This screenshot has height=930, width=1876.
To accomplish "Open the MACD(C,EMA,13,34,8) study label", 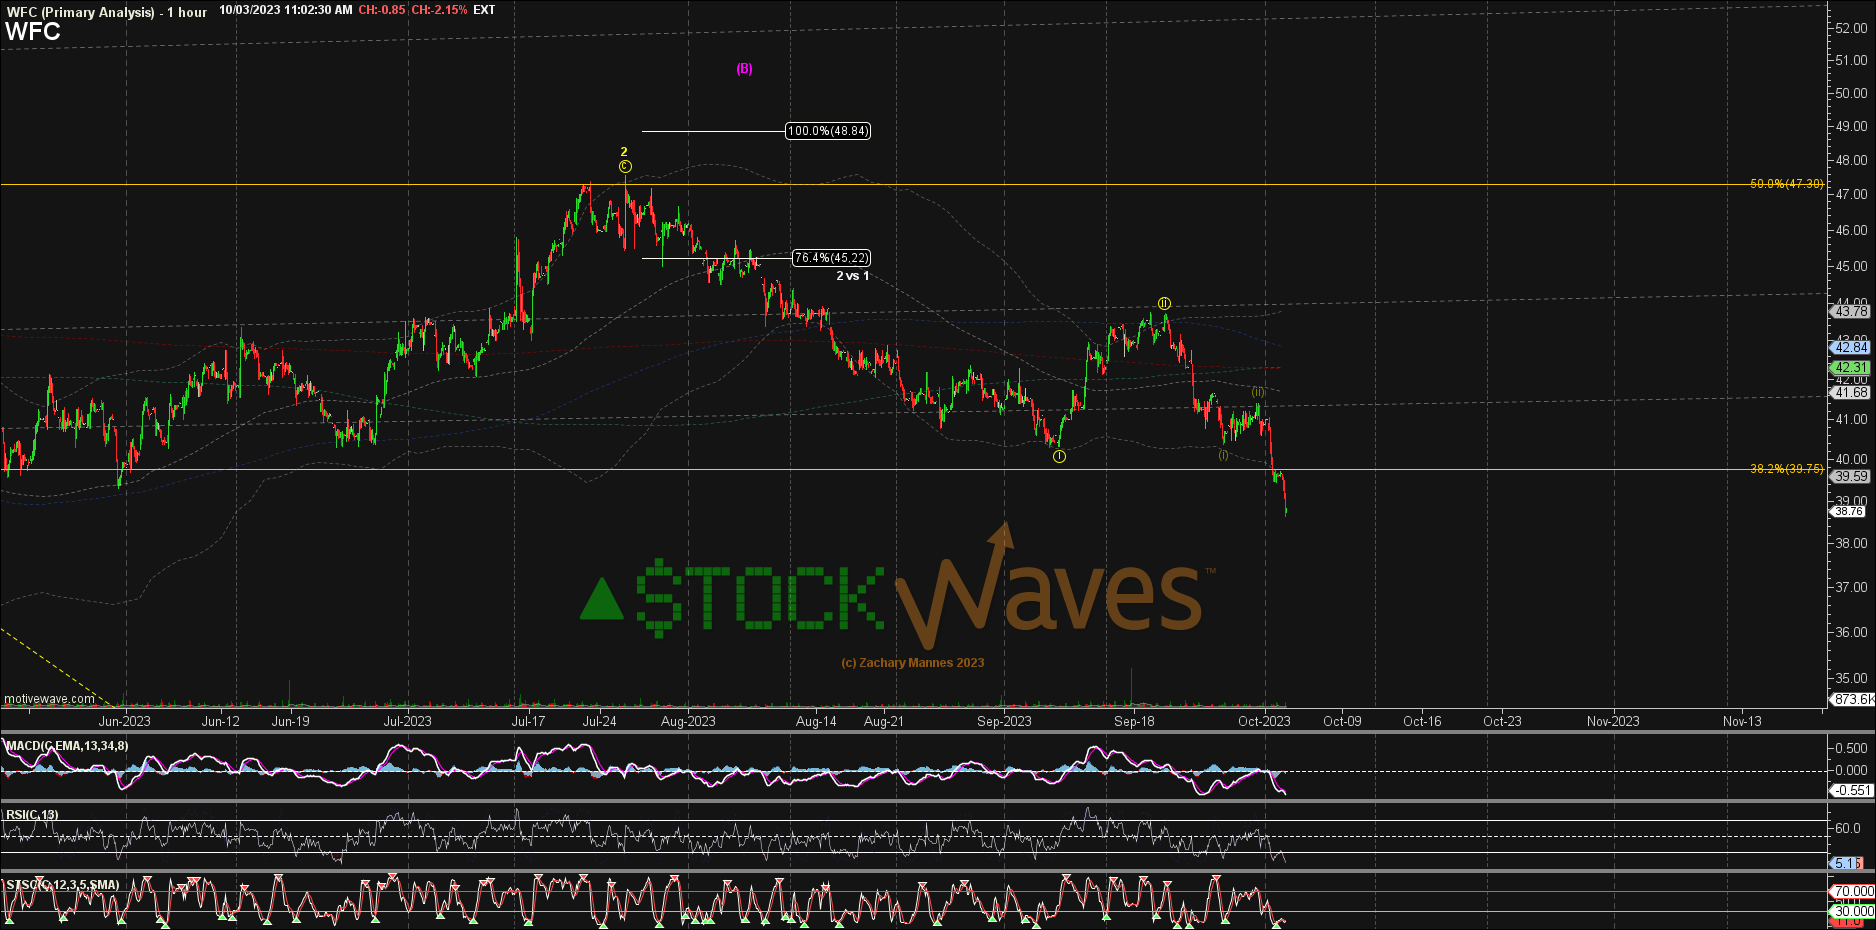I will pyautogui.click(x=67, y=746).
